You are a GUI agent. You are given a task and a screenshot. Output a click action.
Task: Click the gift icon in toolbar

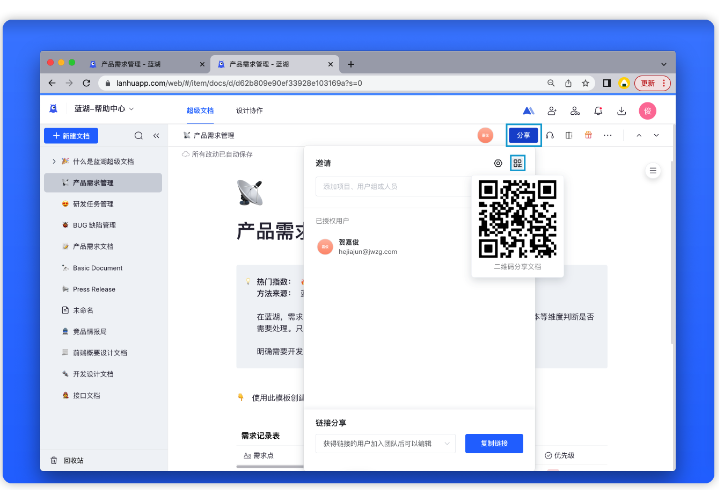[x=588, y=135]
